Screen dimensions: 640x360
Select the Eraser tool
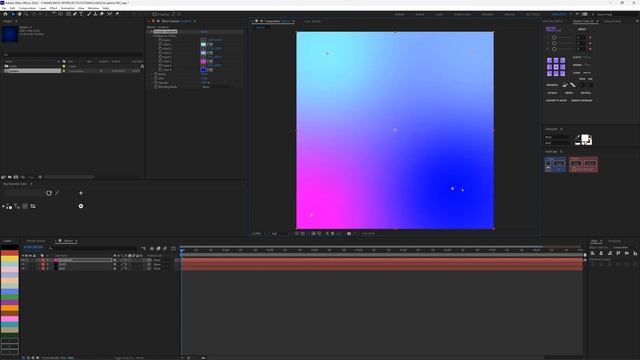pyautogui.click(x=102, y=14)
